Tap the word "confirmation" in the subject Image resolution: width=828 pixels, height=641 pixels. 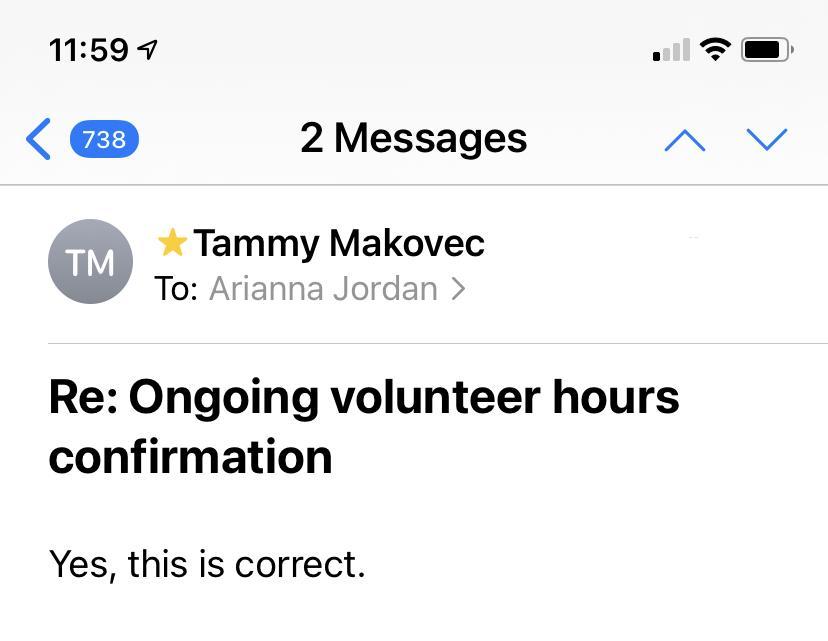click(190, 457)
